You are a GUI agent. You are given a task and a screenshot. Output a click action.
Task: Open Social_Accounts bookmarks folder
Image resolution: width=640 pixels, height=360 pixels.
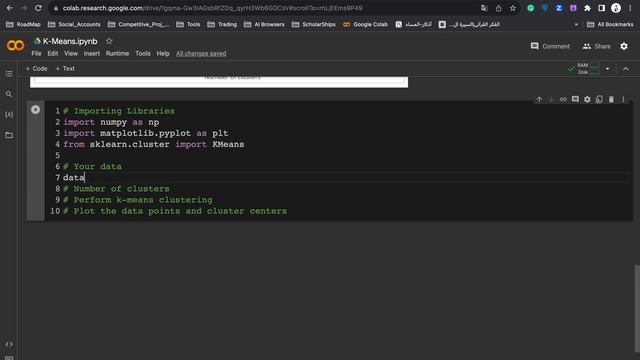[74, 24]
